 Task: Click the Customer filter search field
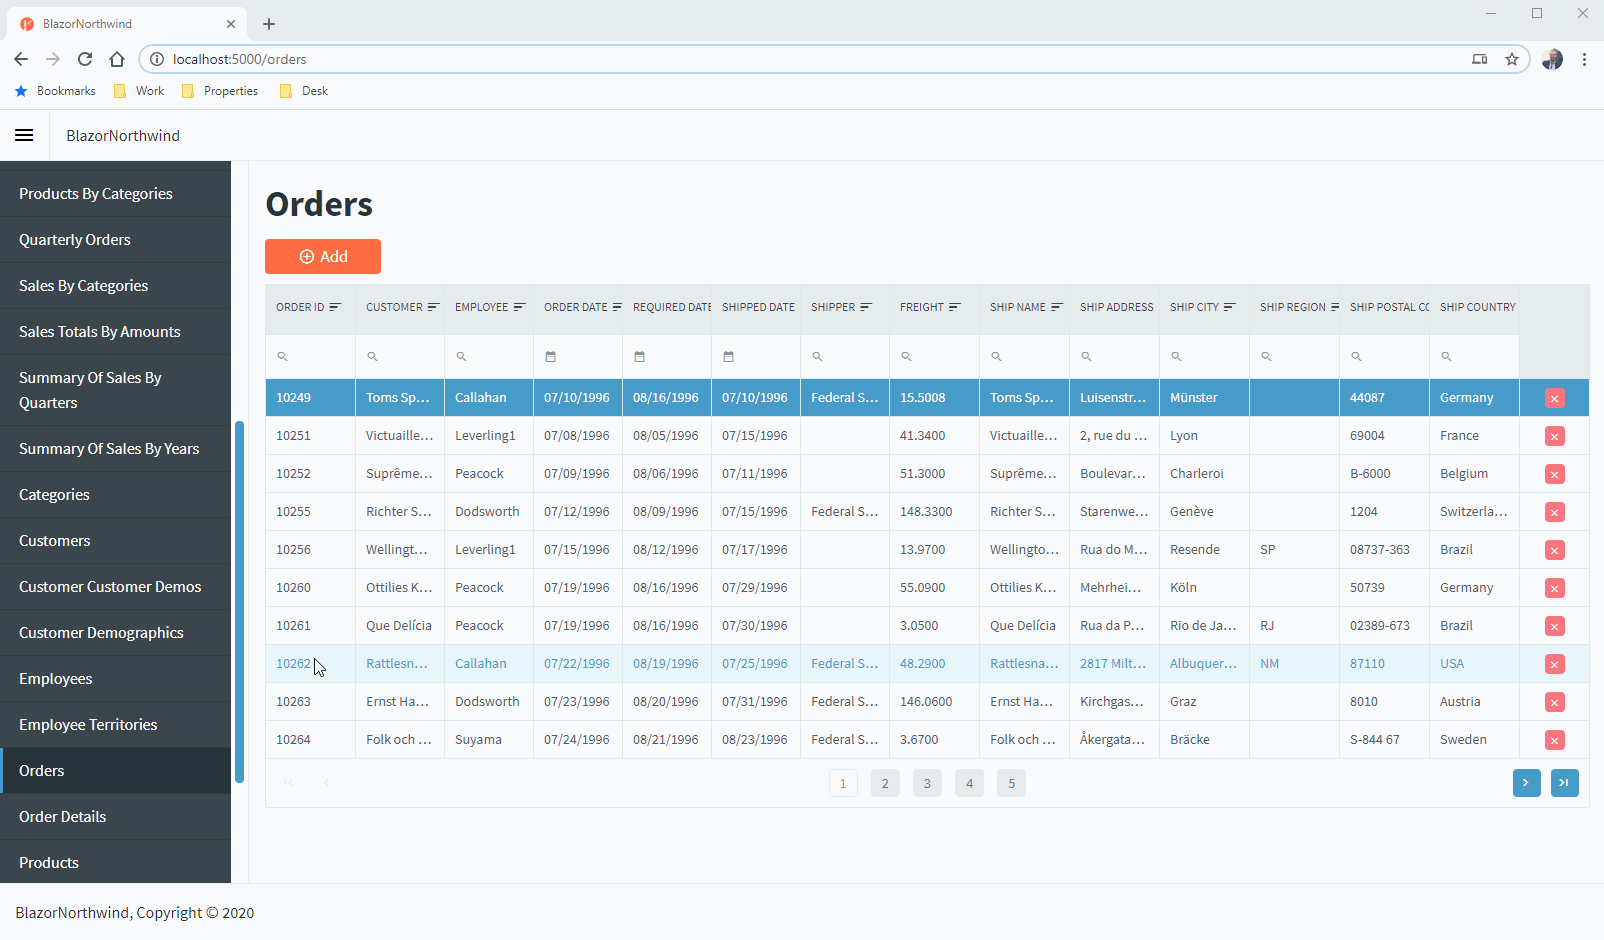pos(400,356)
